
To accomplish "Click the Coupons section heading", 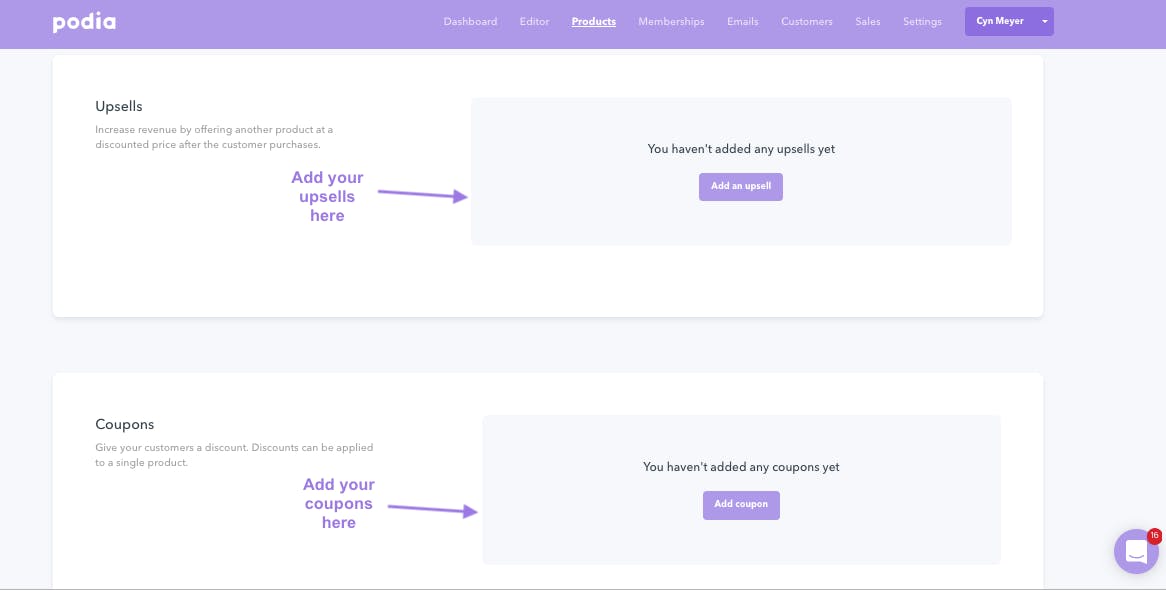I will [x=125, y=424].
